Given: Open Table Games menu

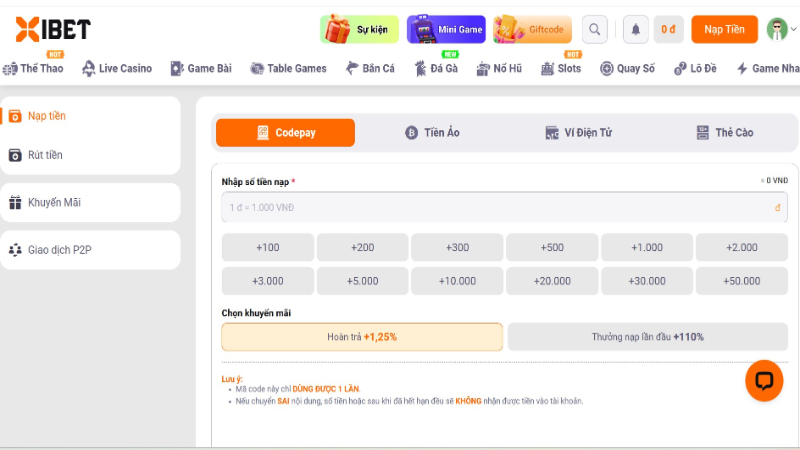Looking at the screenshot, I should click(x=288, y=68).
